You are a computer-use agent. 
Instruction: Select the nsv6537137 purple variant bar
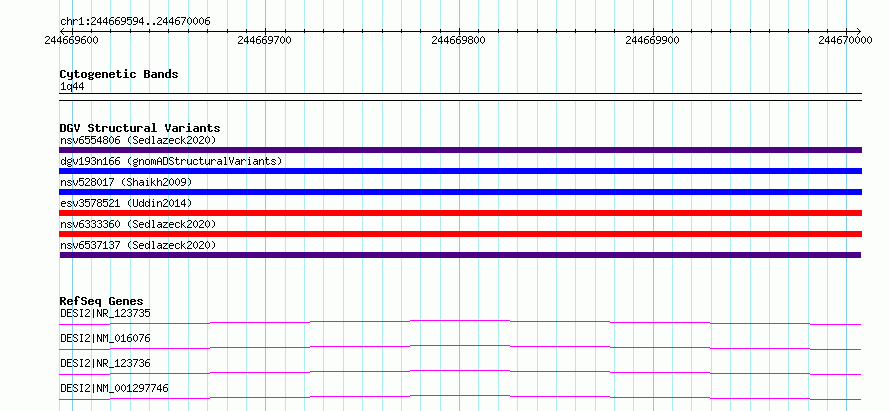[x=460, y=255]
